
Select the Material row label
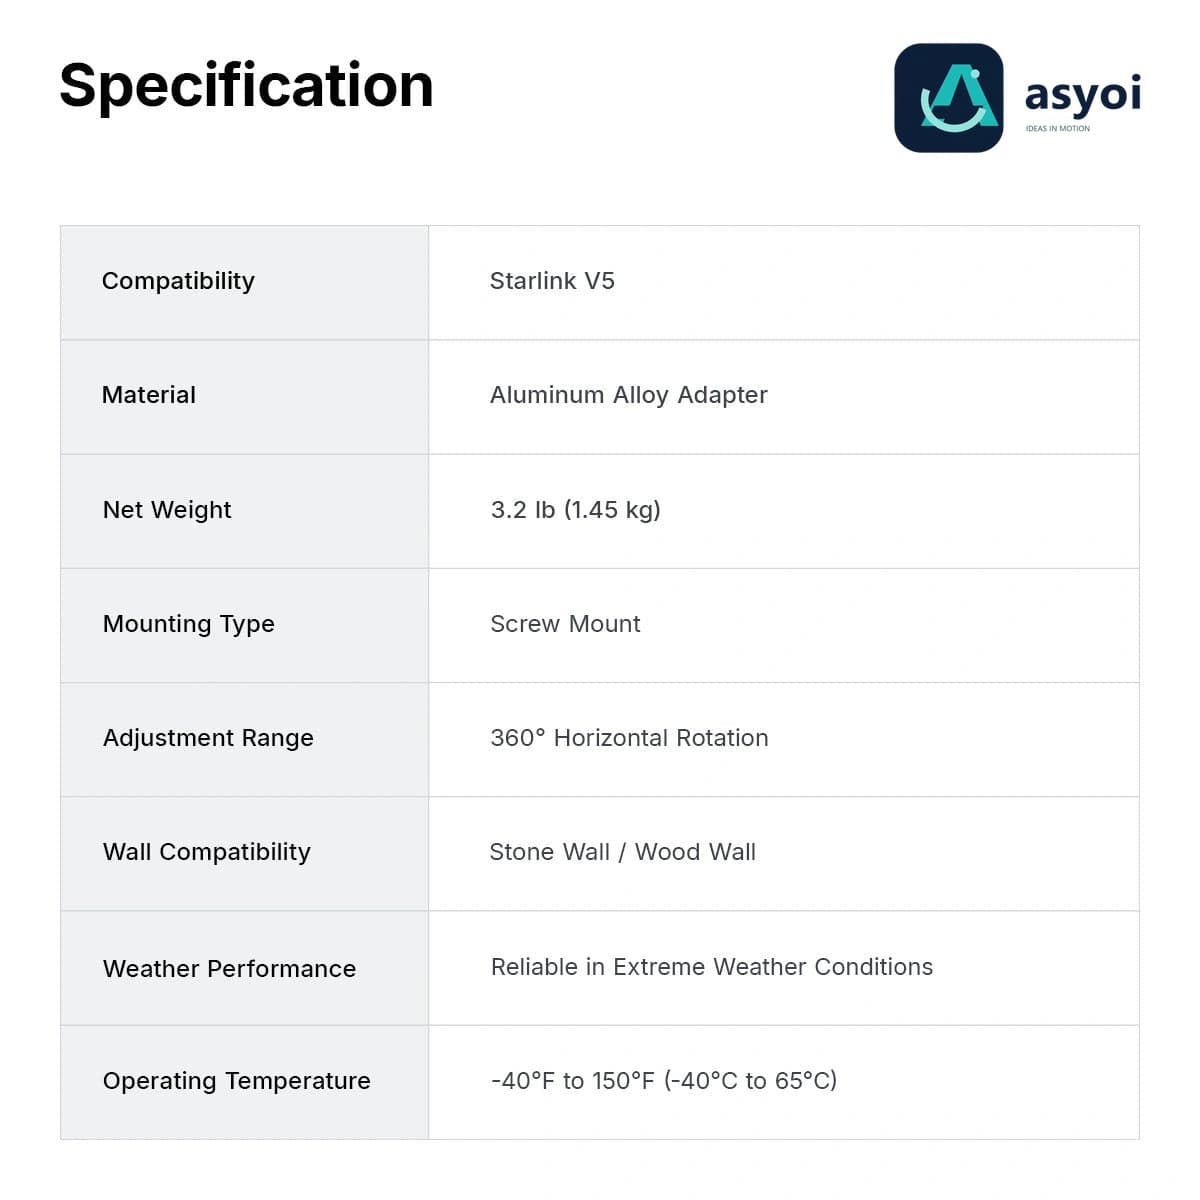pos(149,395)
